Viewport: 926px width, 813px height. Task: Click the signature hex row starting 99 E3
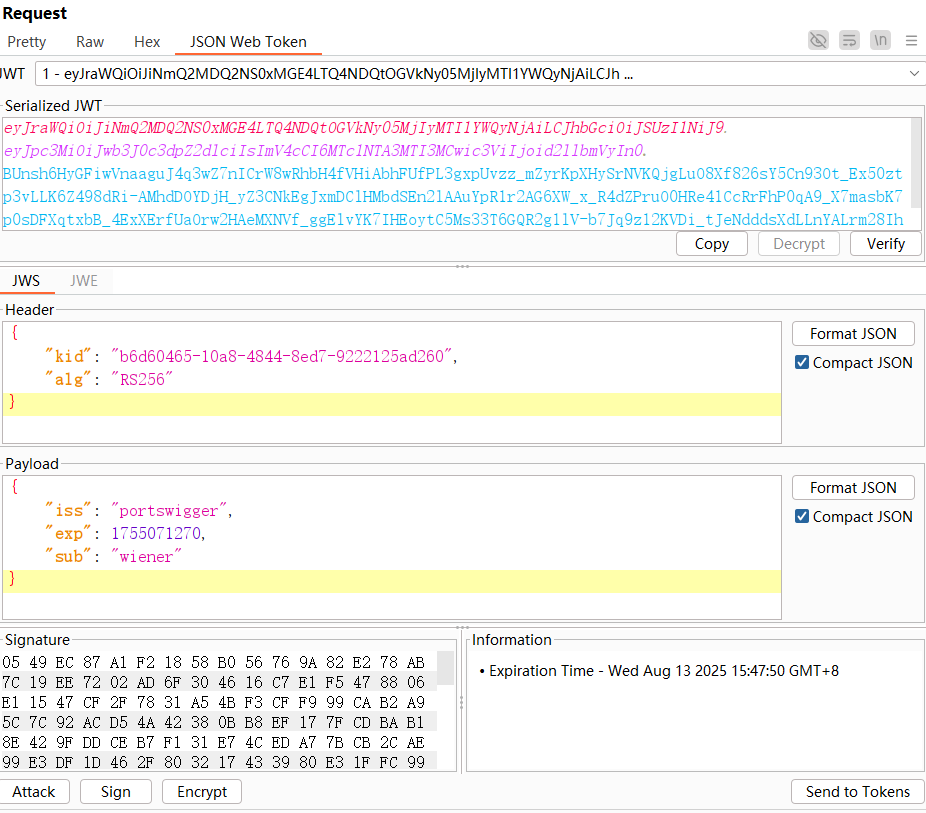point(213,762)
